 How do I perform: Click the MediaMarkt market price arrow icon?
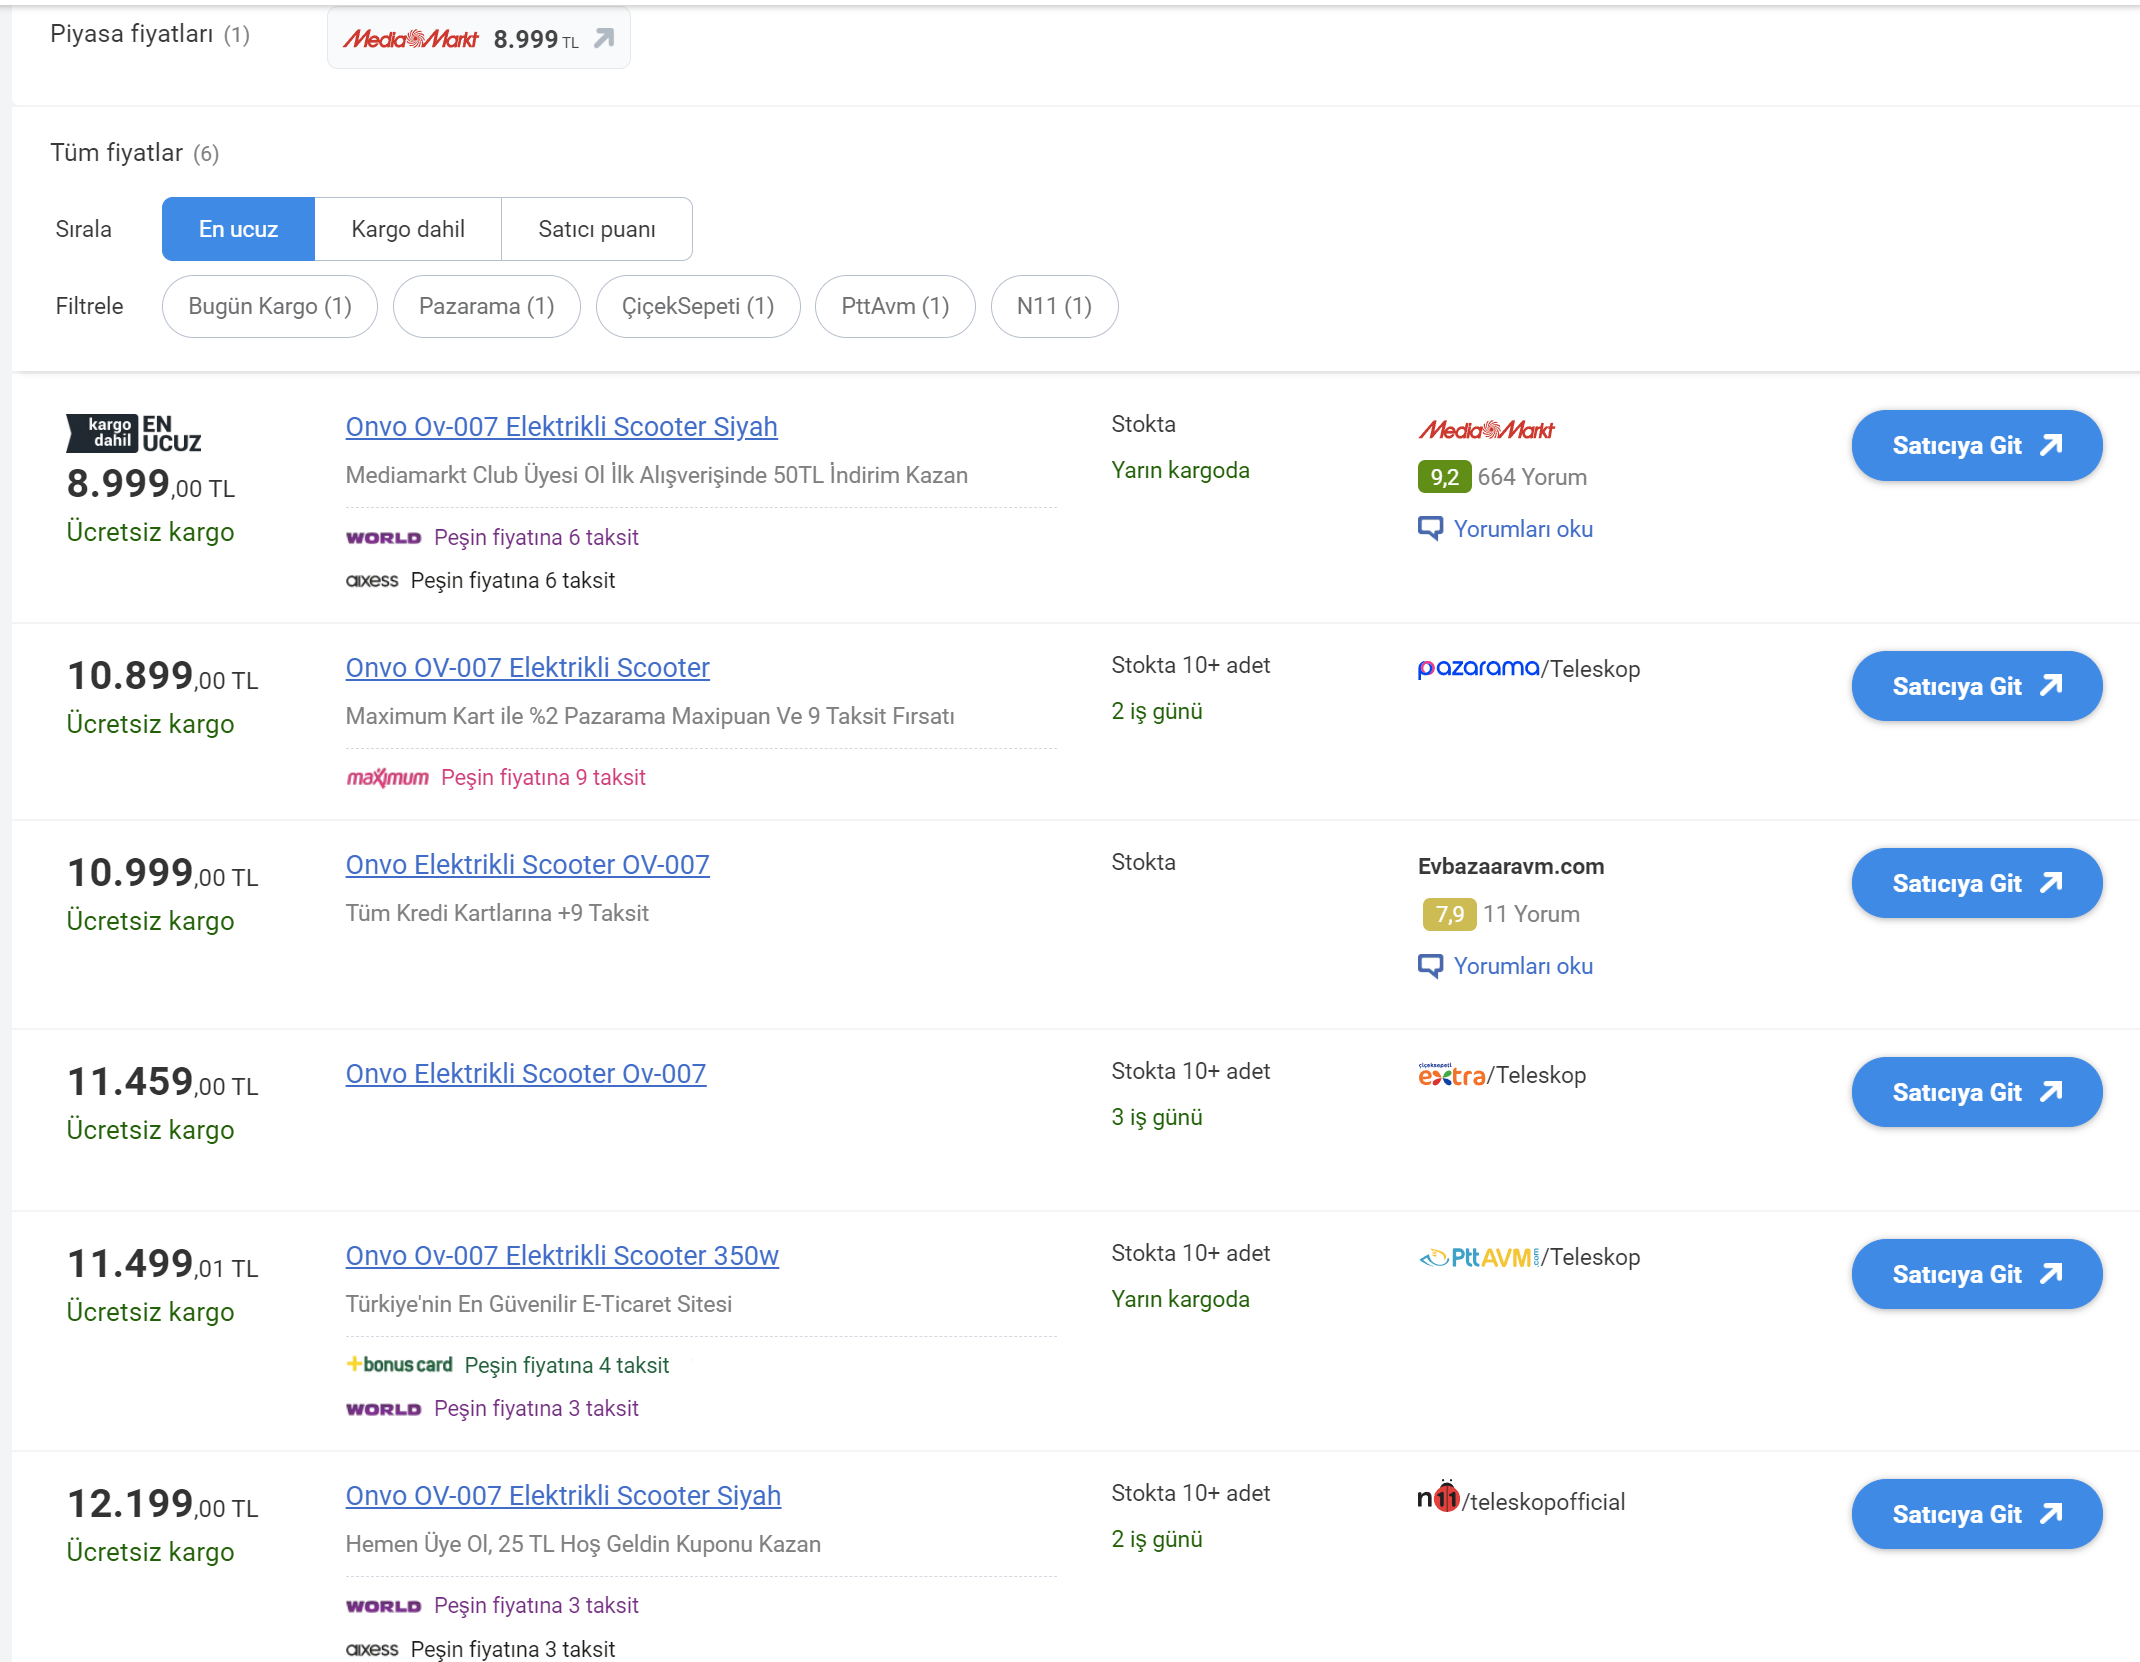coord(604,38)
